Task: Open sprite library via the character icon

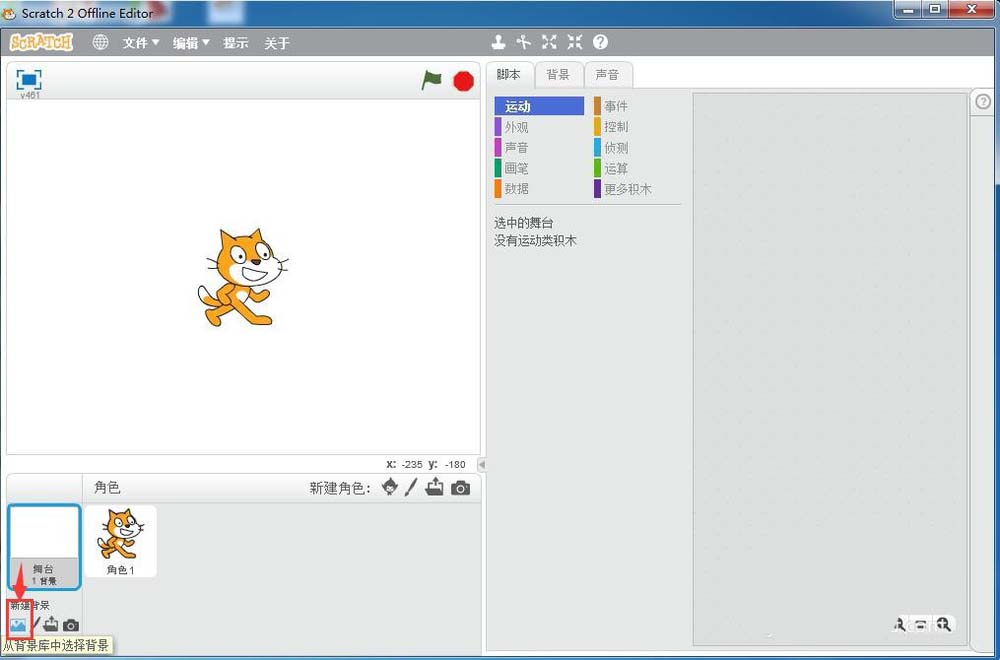Action: (388, 488)
